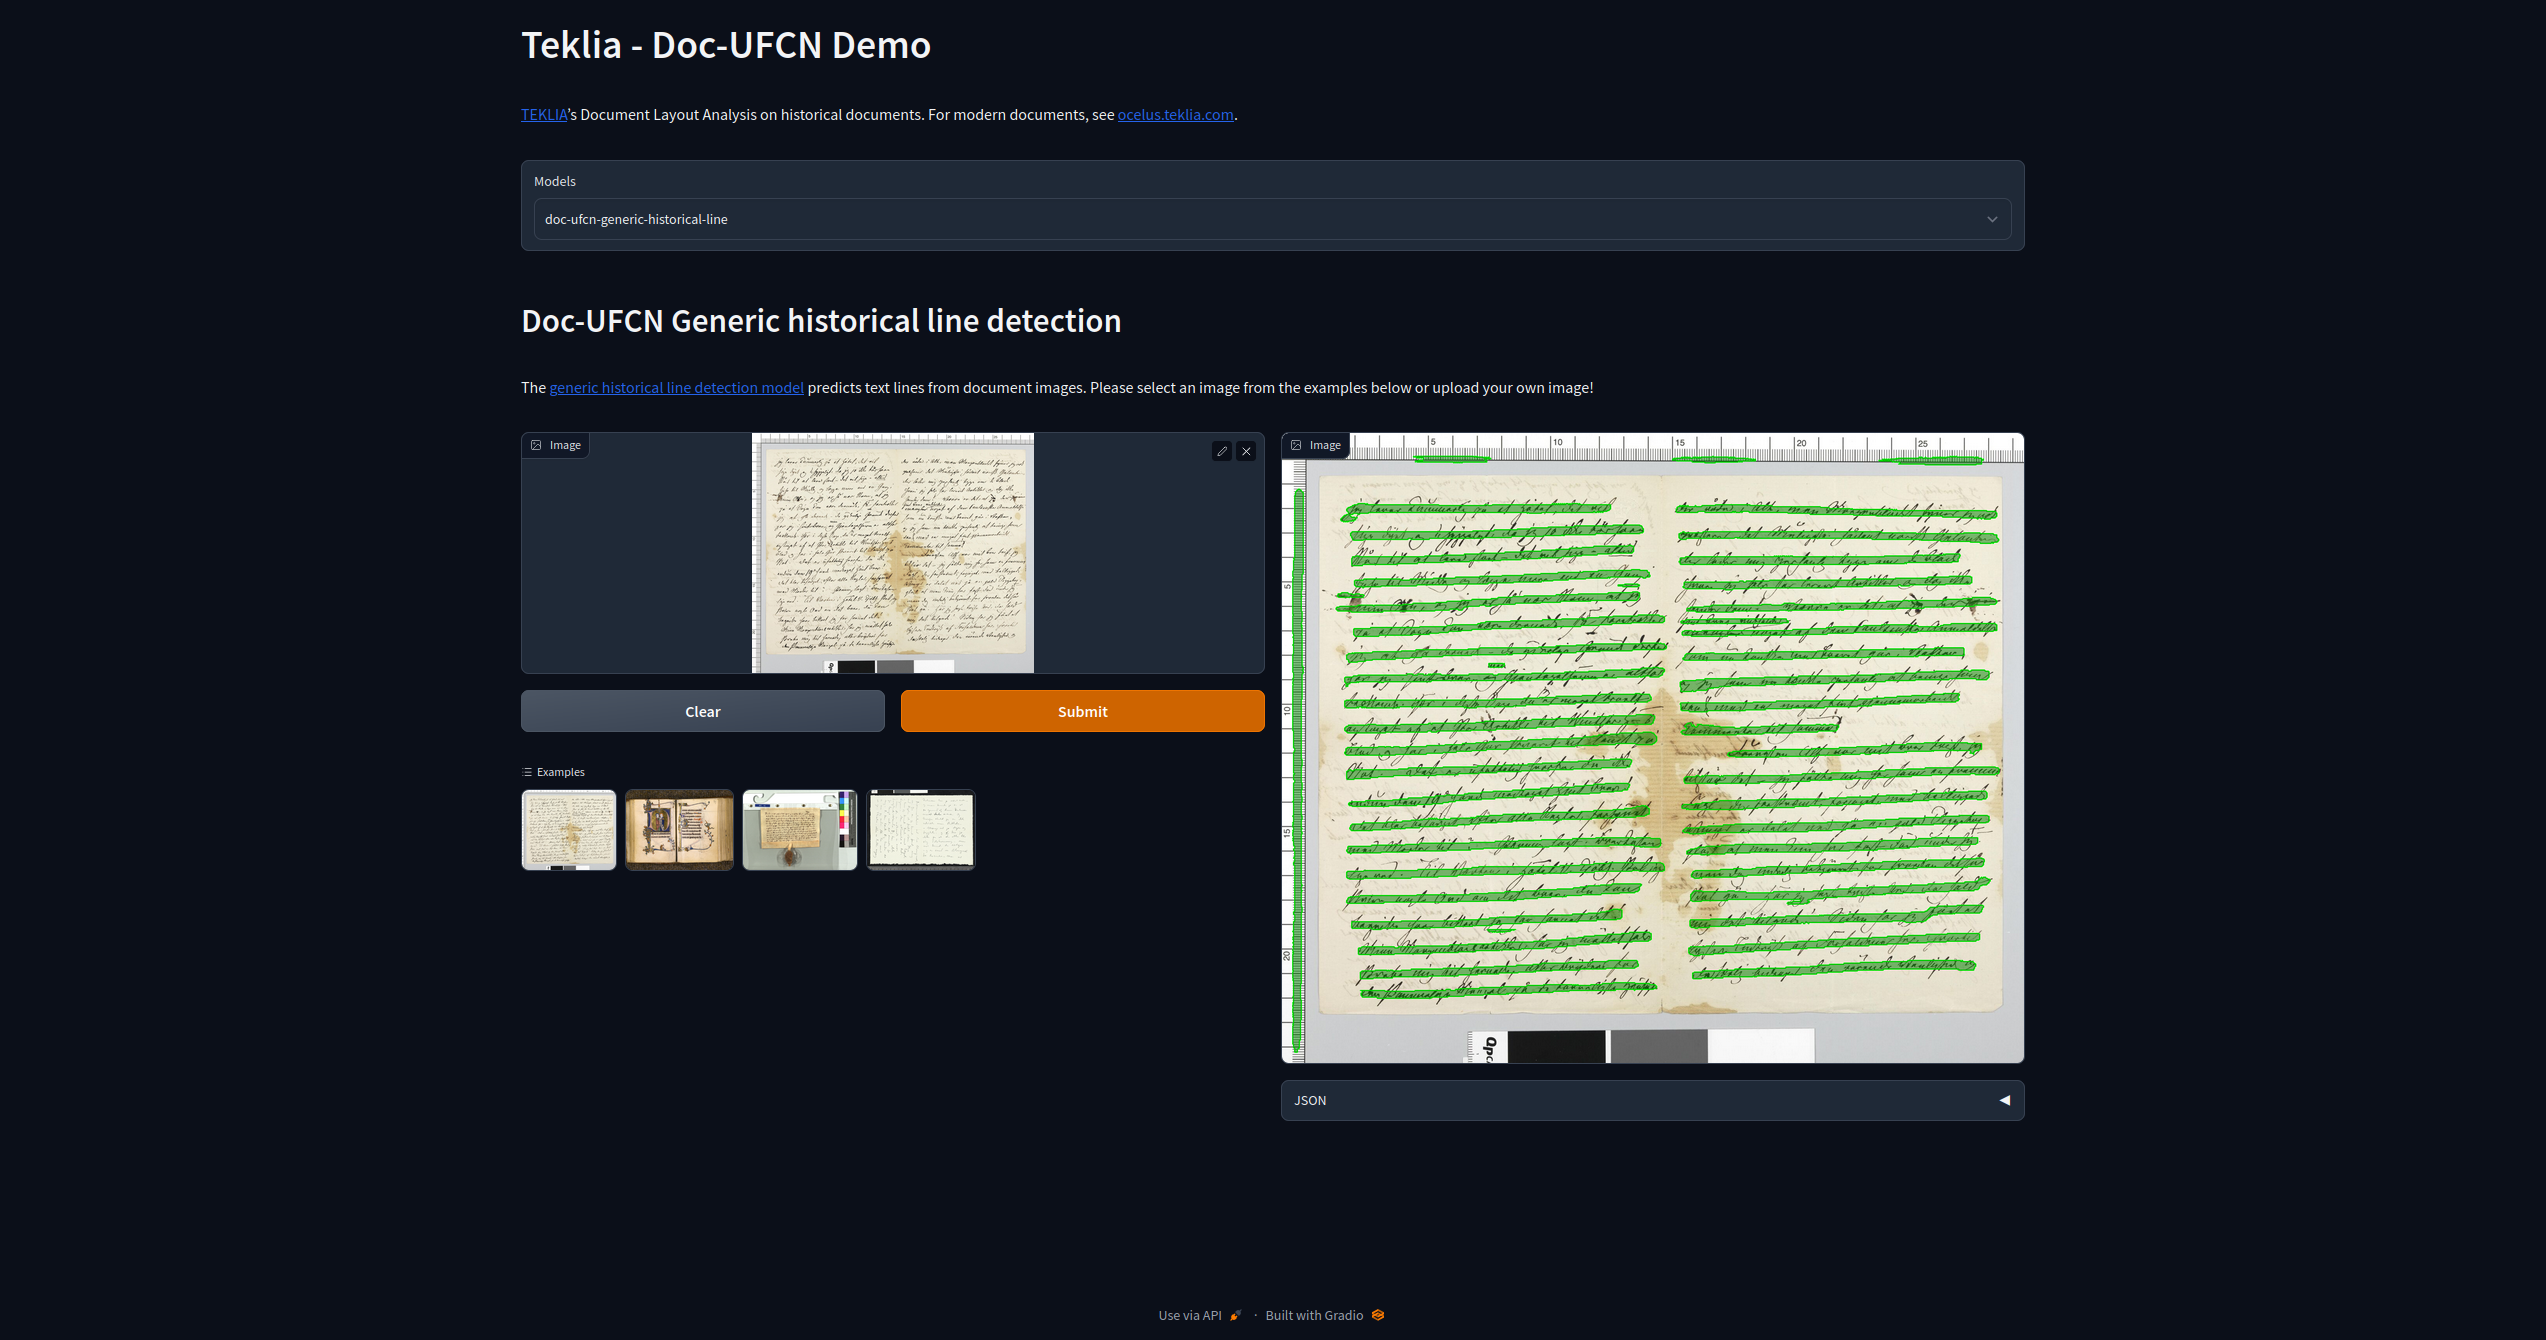Viewport: 2546px width, 1340px height.
Task: Click the Doc-UFCN Generic historical line detection heading
Action: click(x=821, y=321)
